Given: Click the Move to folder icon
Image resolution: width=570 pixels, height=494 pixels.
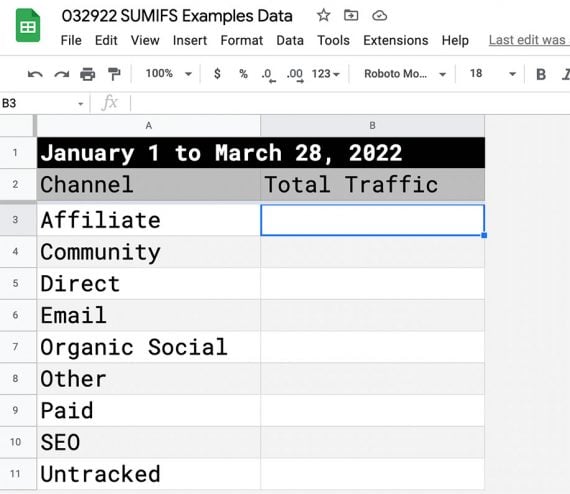Looking at the screenshot, I should click(x=351, y=16).
